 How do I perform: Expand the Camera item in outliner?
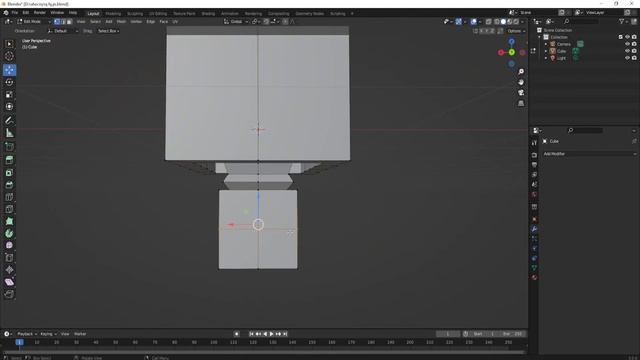(546, 44)
